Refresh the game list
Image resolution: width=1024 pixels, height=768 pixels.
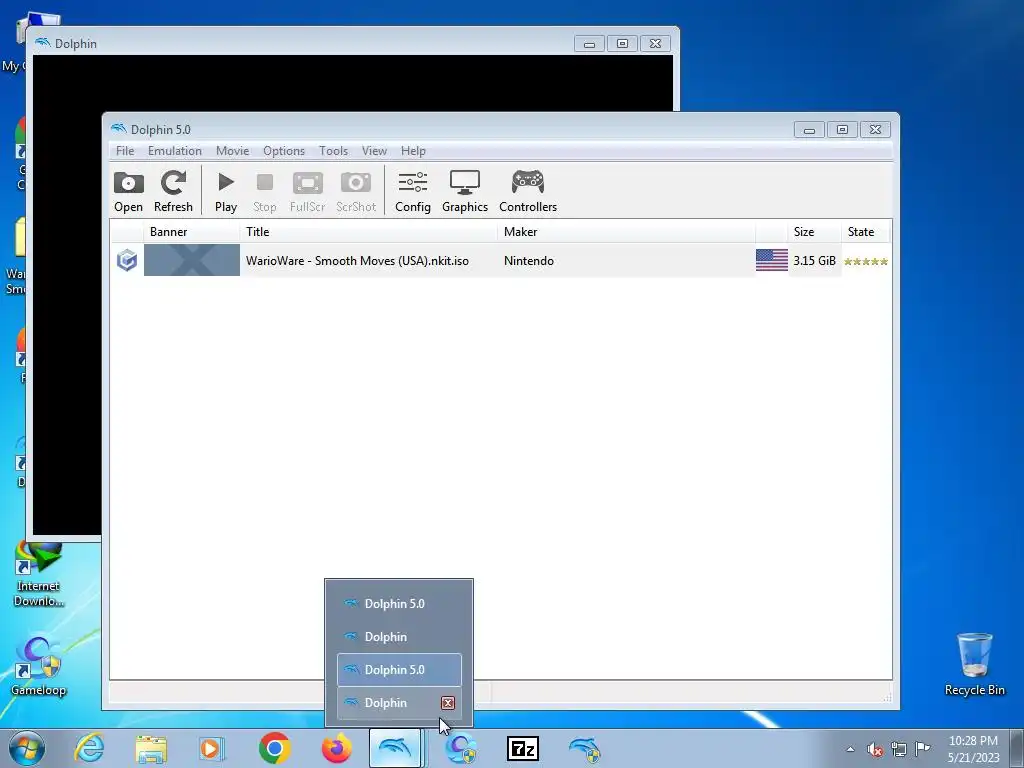173,191
